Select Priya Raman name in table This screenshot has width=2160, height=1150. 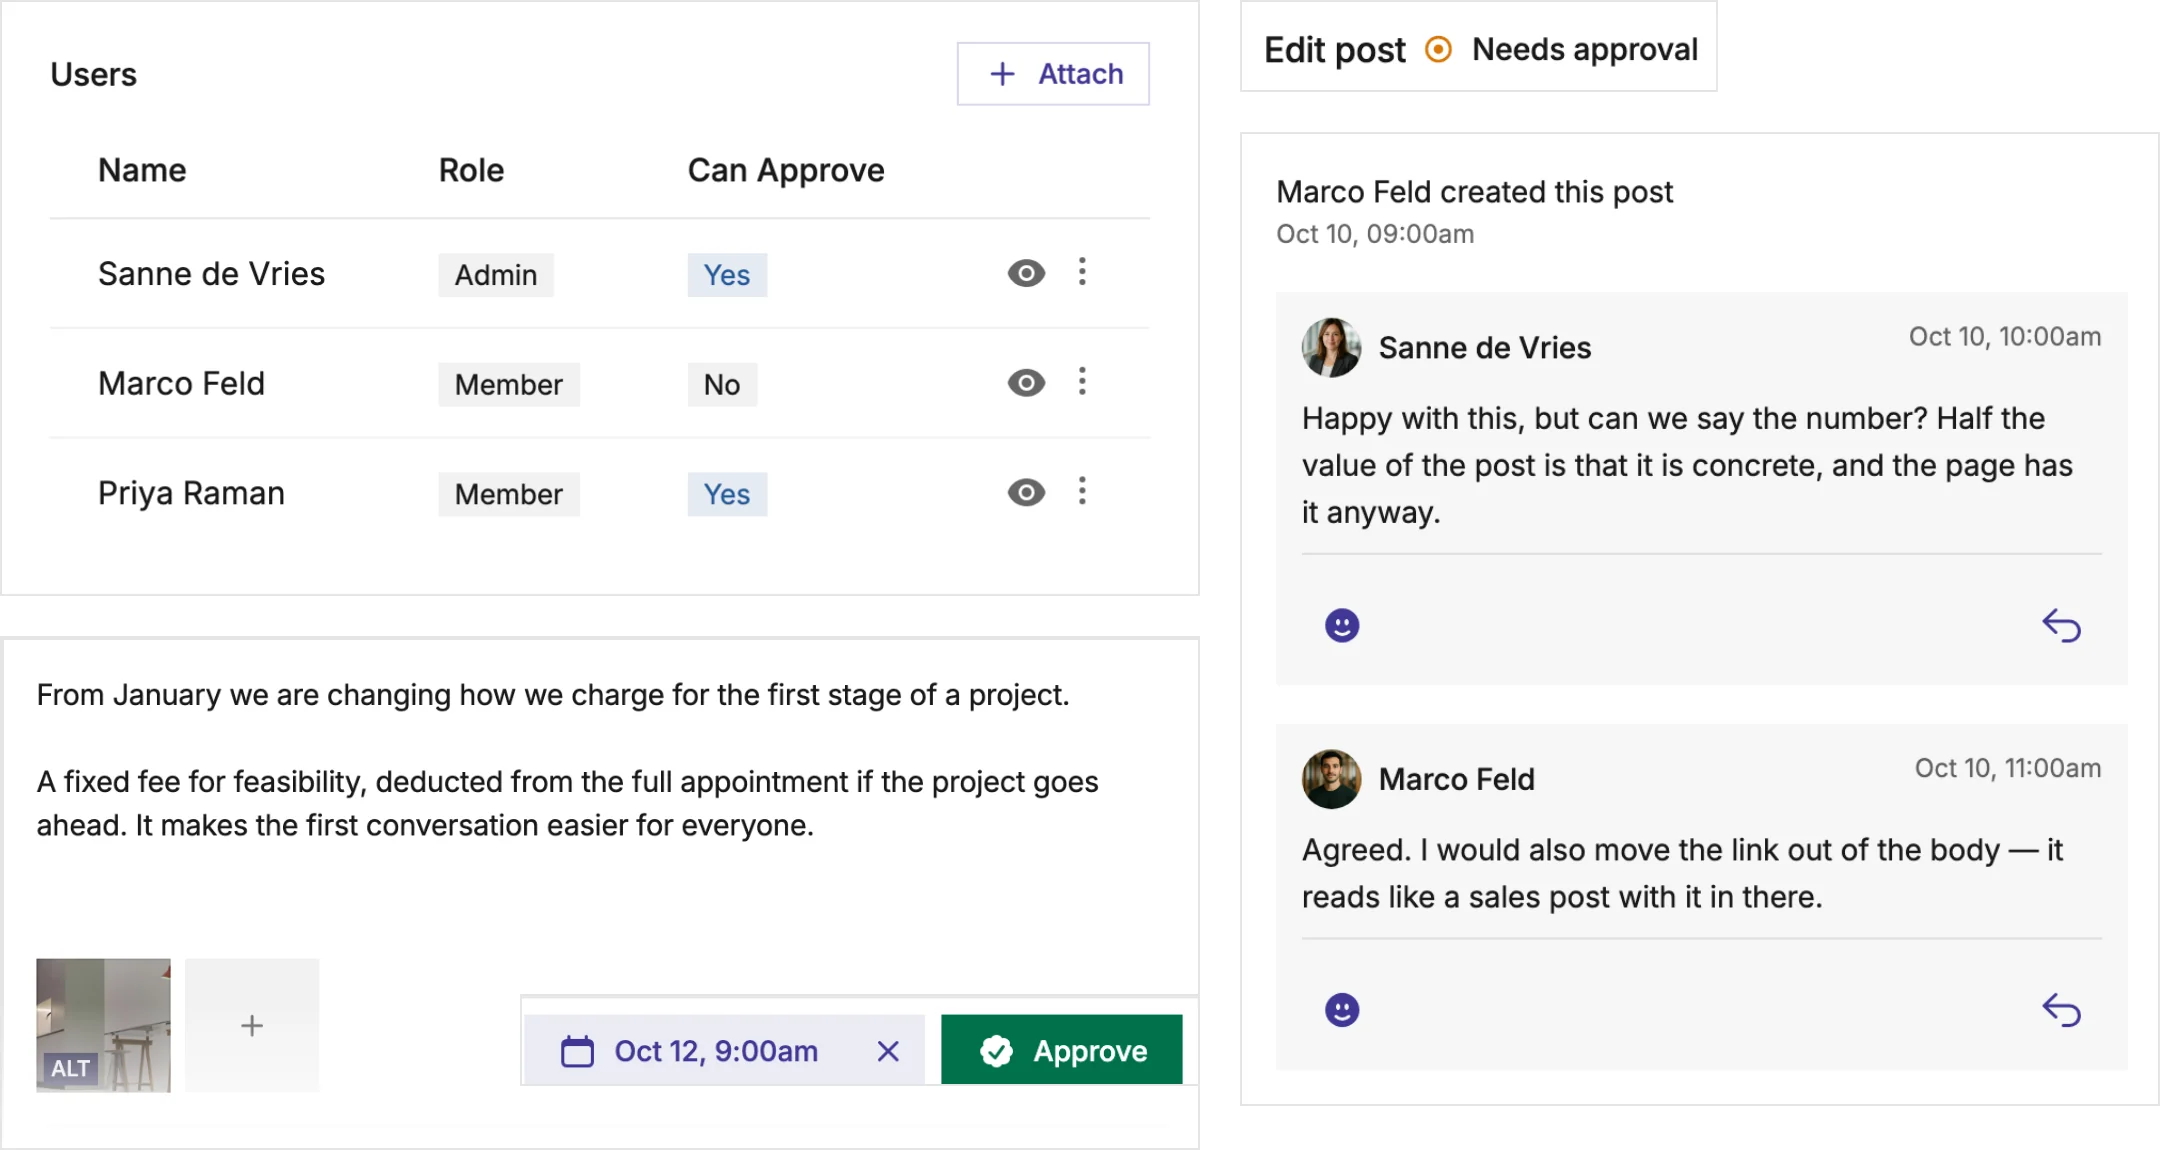191,493
